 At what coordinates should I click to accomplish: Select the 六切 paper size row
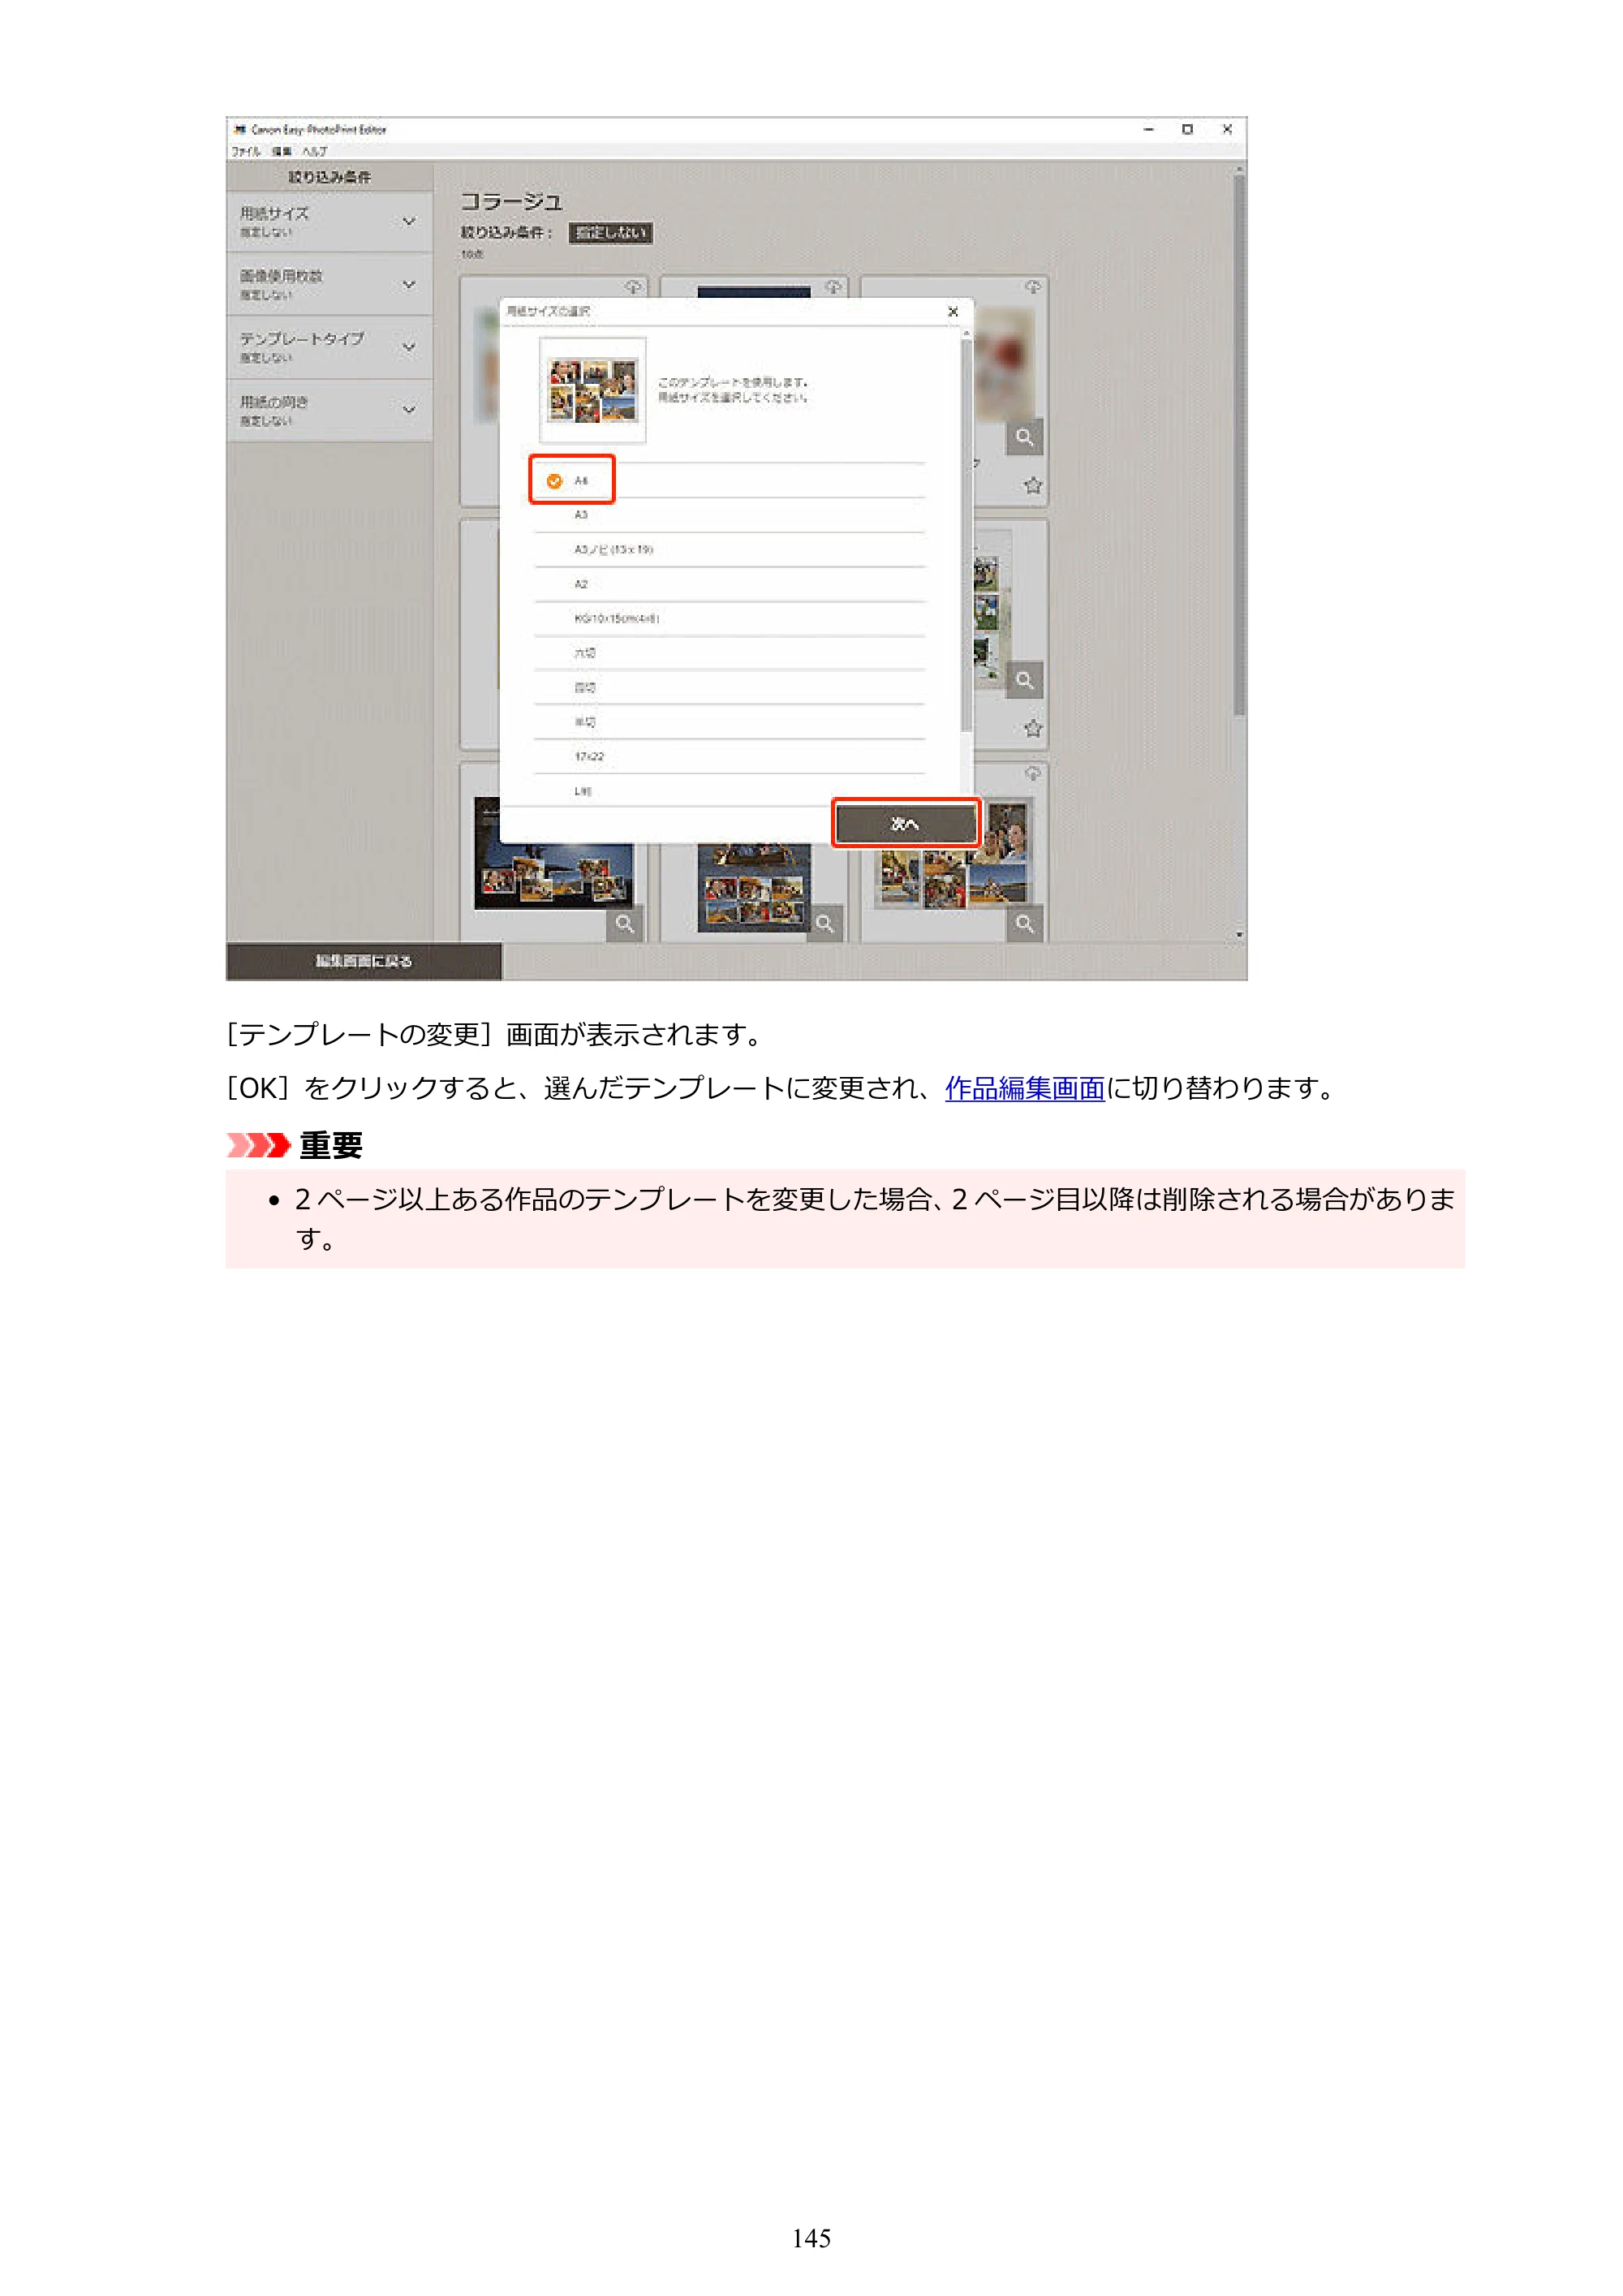point(730,653)
